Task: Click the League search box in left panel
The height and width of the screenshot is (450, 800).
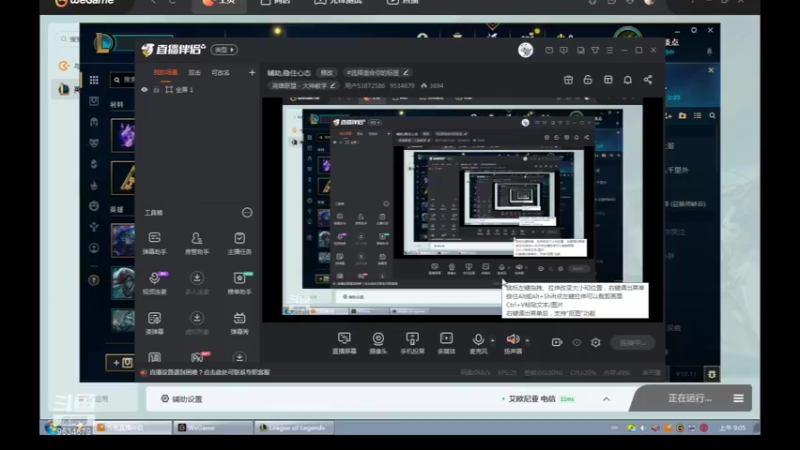Action: 122,80
